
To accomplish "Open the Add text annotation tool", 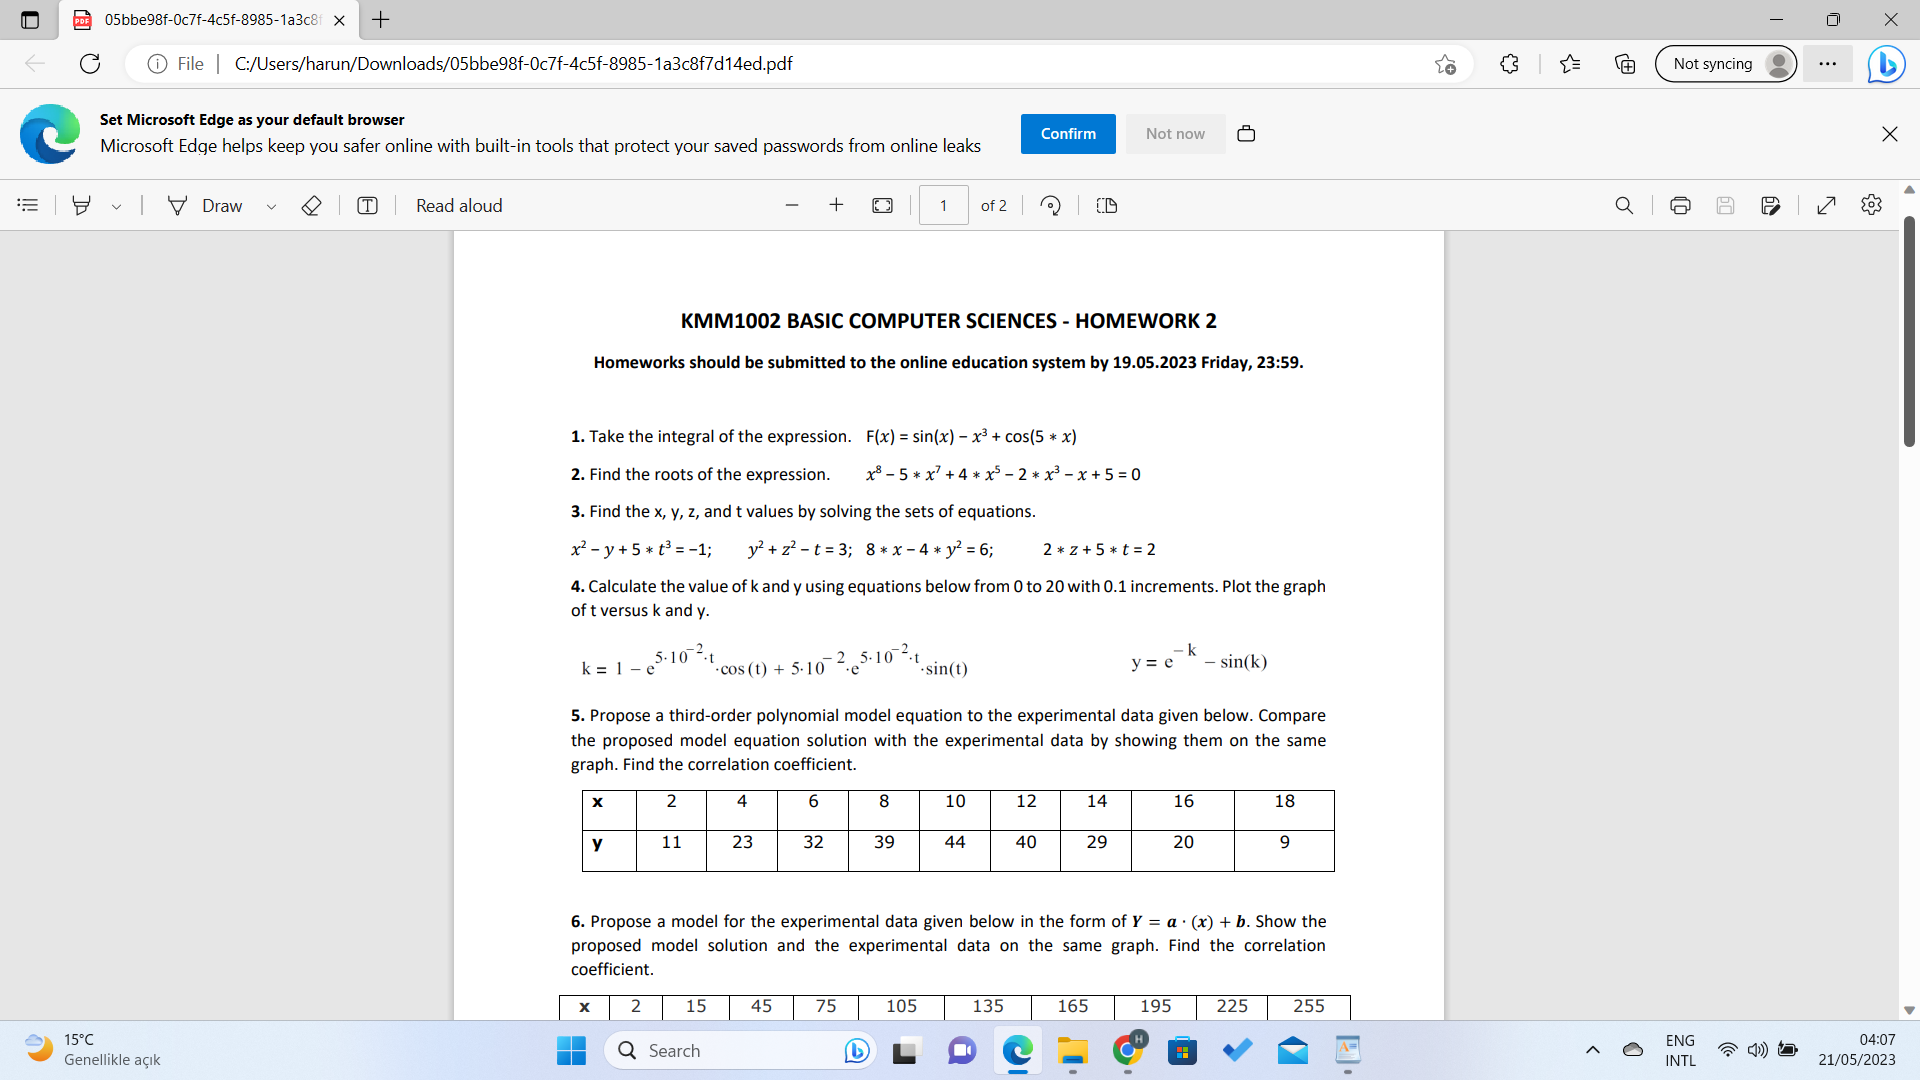I will 367,205.
